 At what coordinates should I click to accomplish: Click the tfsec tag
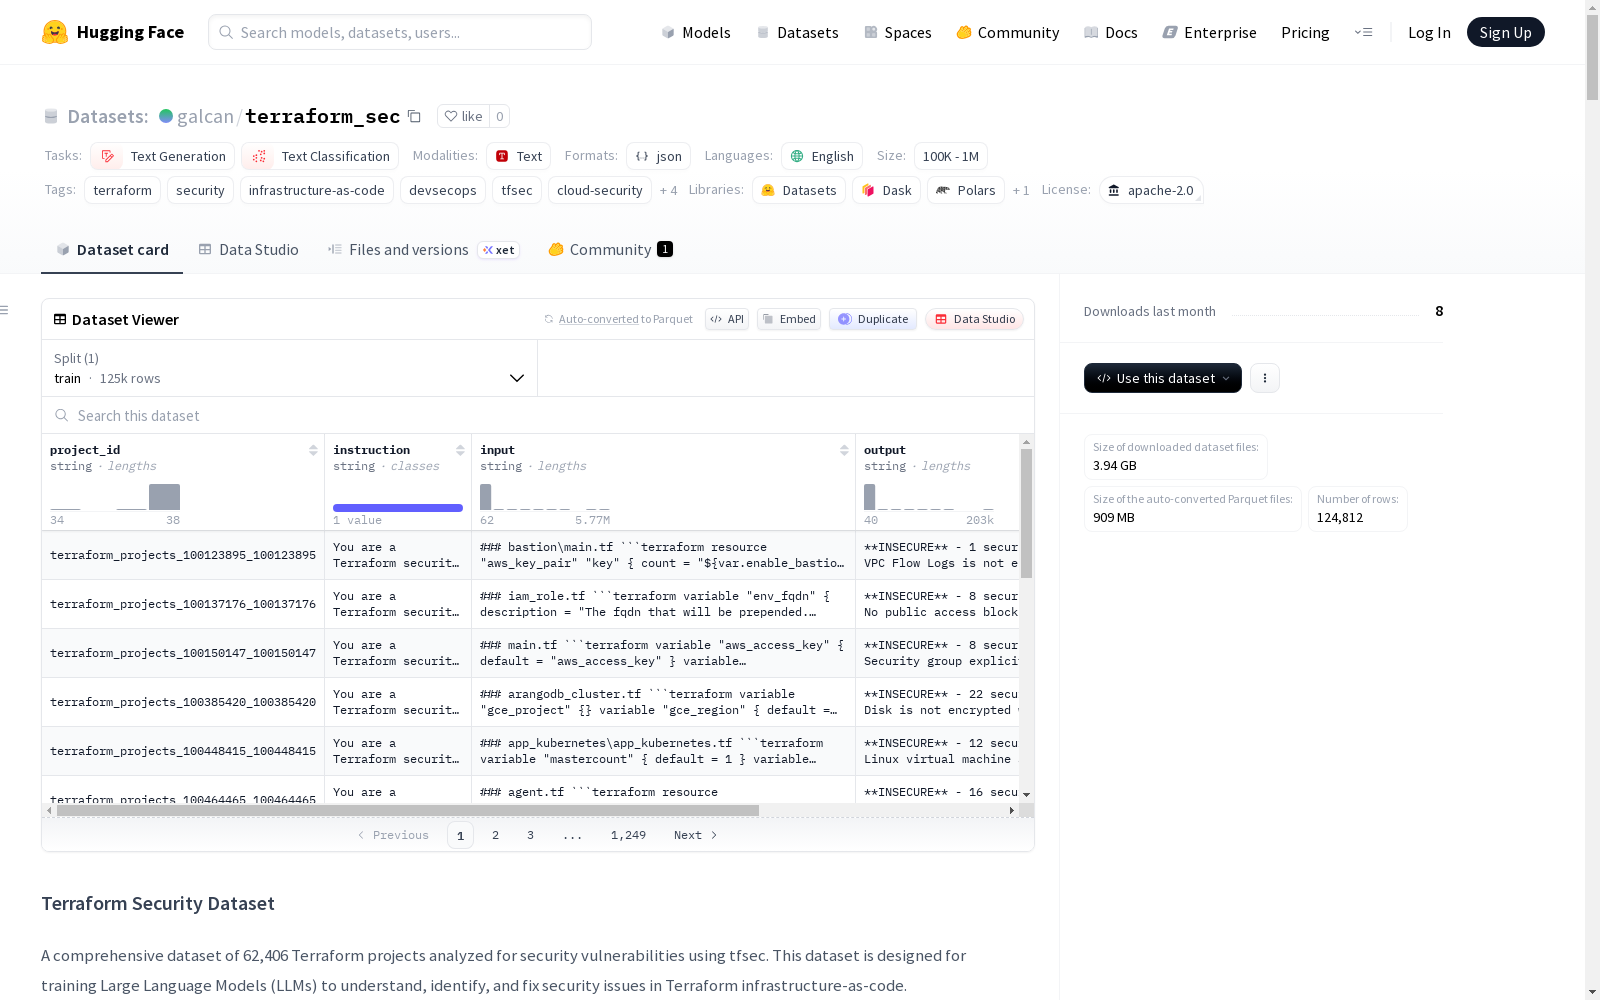(517, 190)
